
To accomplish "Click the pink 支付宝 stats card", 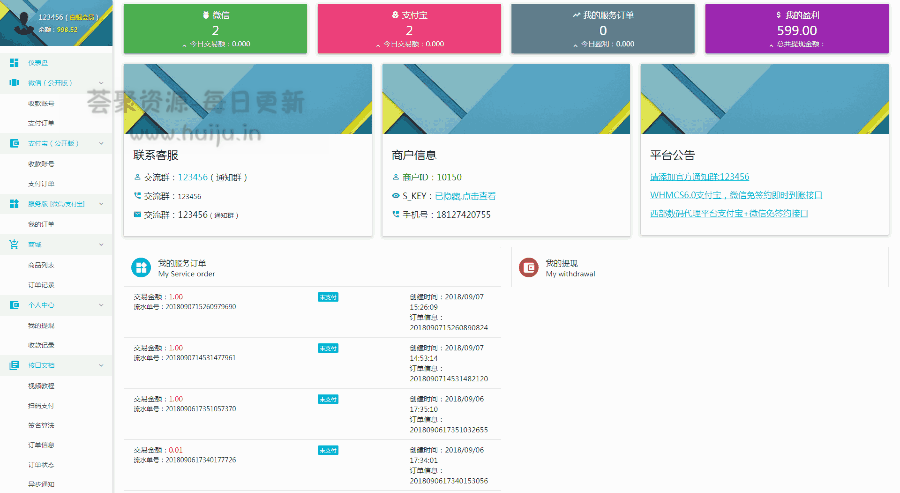I will click(x=409, y=29).
